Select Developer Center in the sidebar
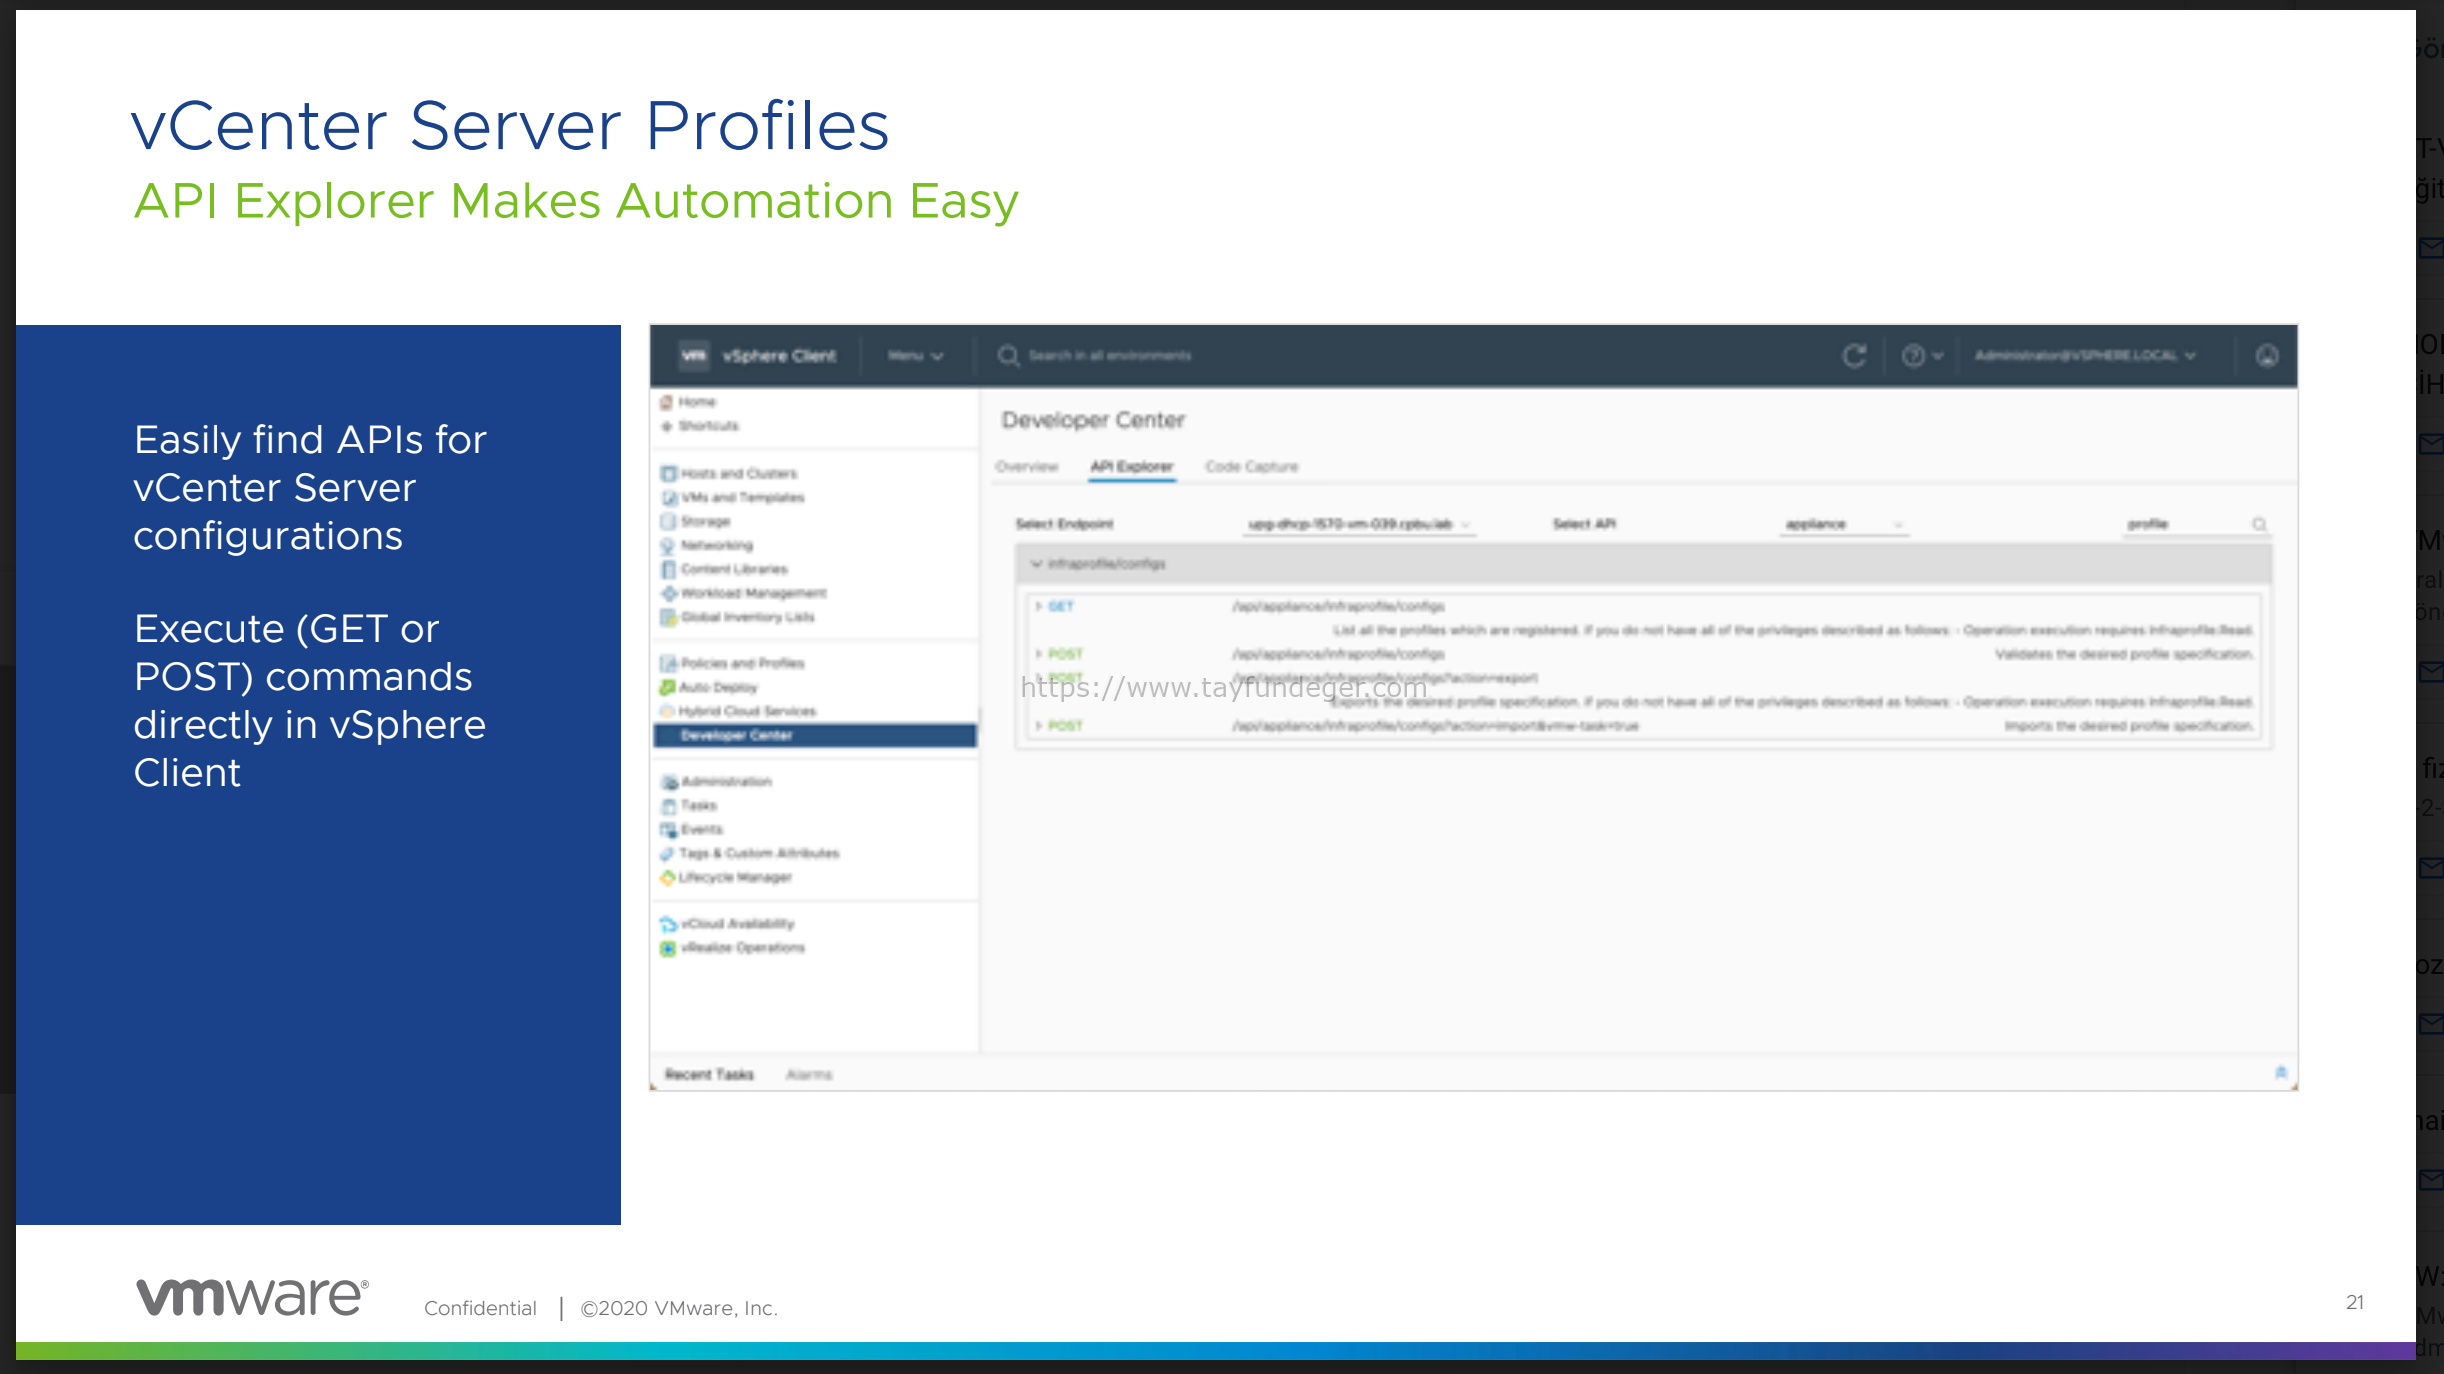 (x=814, y=736)
